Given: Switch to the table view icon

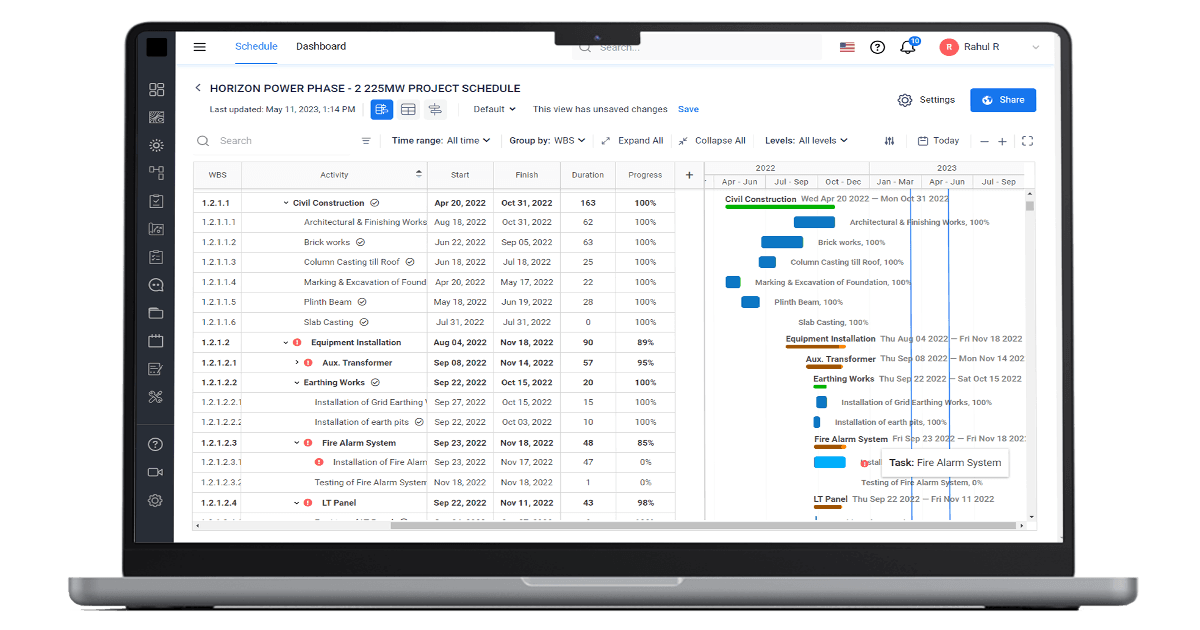Looking at the screenshot, I should [408, 109].
